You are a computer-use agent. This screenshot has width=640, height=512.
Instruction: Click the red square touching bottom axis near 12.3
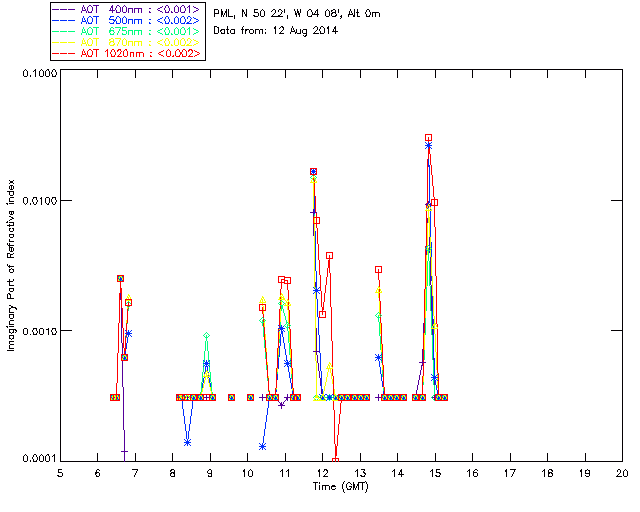[336, 461]
